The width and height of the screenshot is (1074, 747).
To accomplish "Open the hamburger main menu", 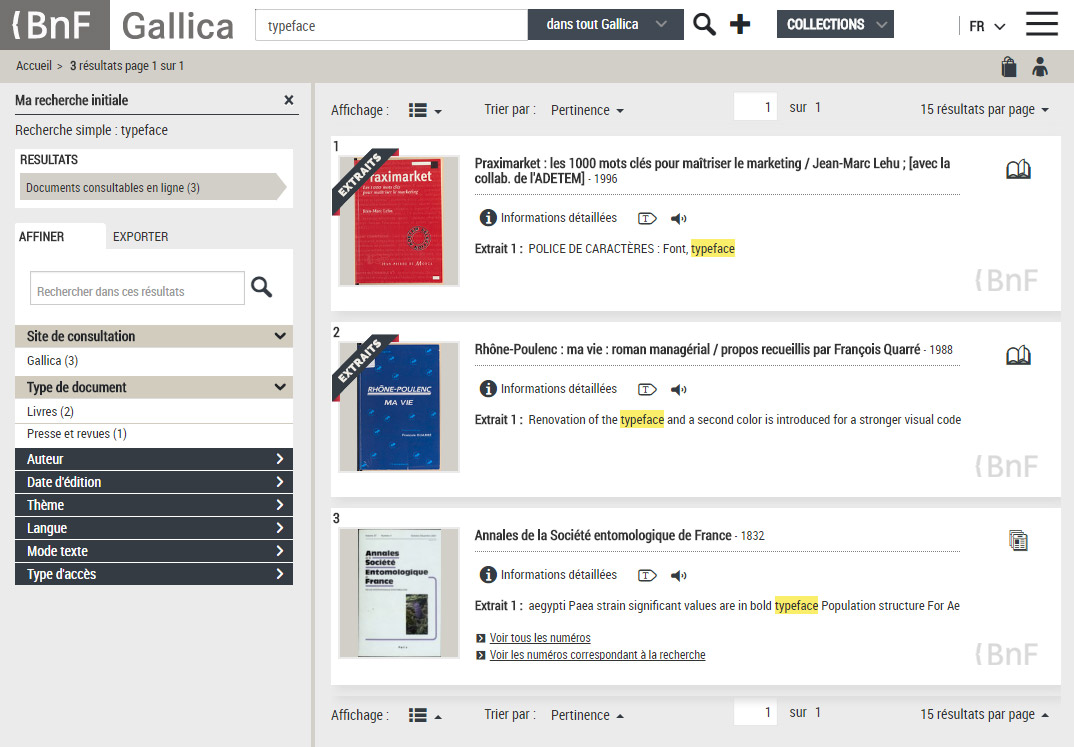I will pos(1042,24).
